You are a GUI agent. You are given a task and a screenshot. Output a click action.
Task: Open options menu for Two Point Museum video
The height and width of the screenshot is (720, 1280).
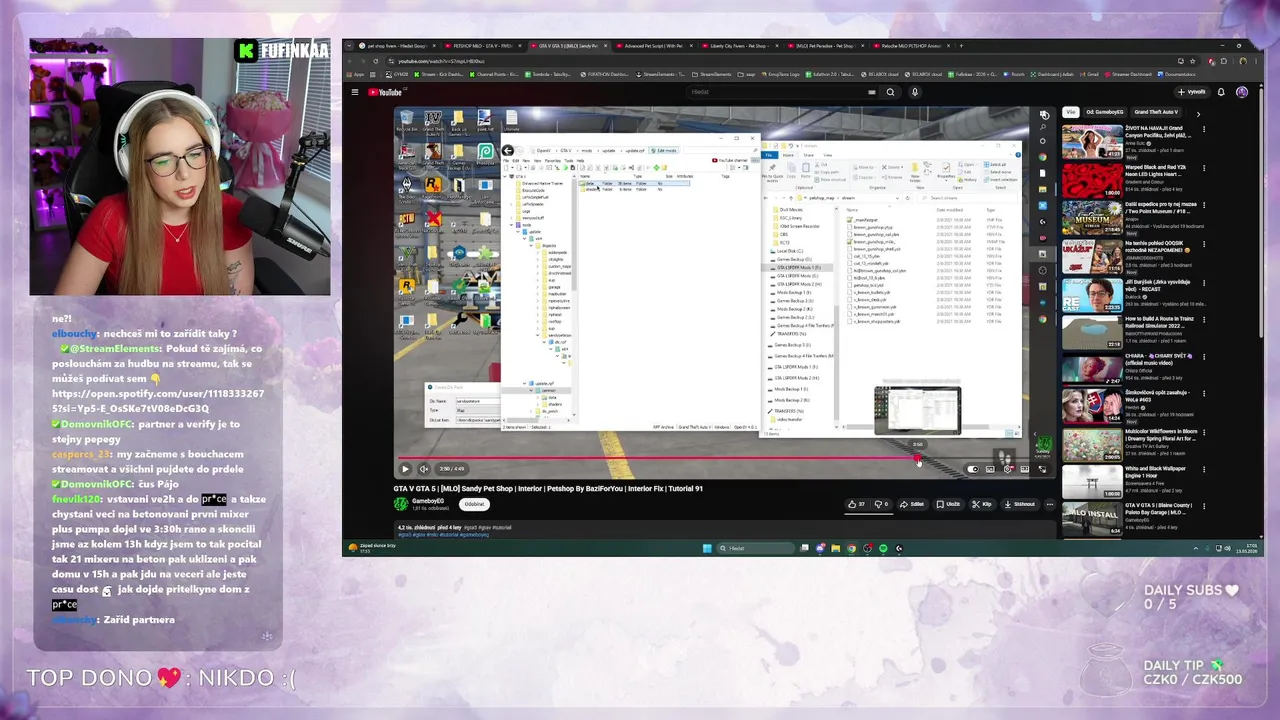click(1202, 206)
